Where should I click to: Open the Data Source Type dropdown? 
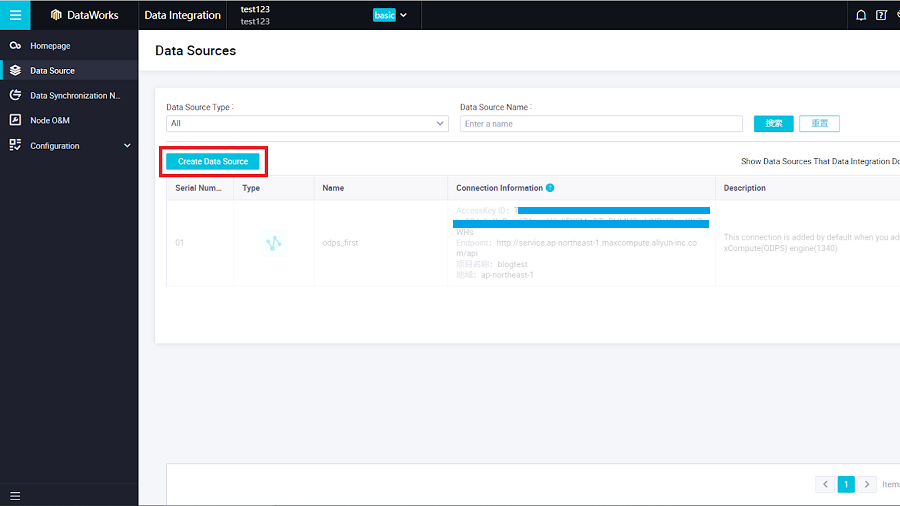pos(306,124)
